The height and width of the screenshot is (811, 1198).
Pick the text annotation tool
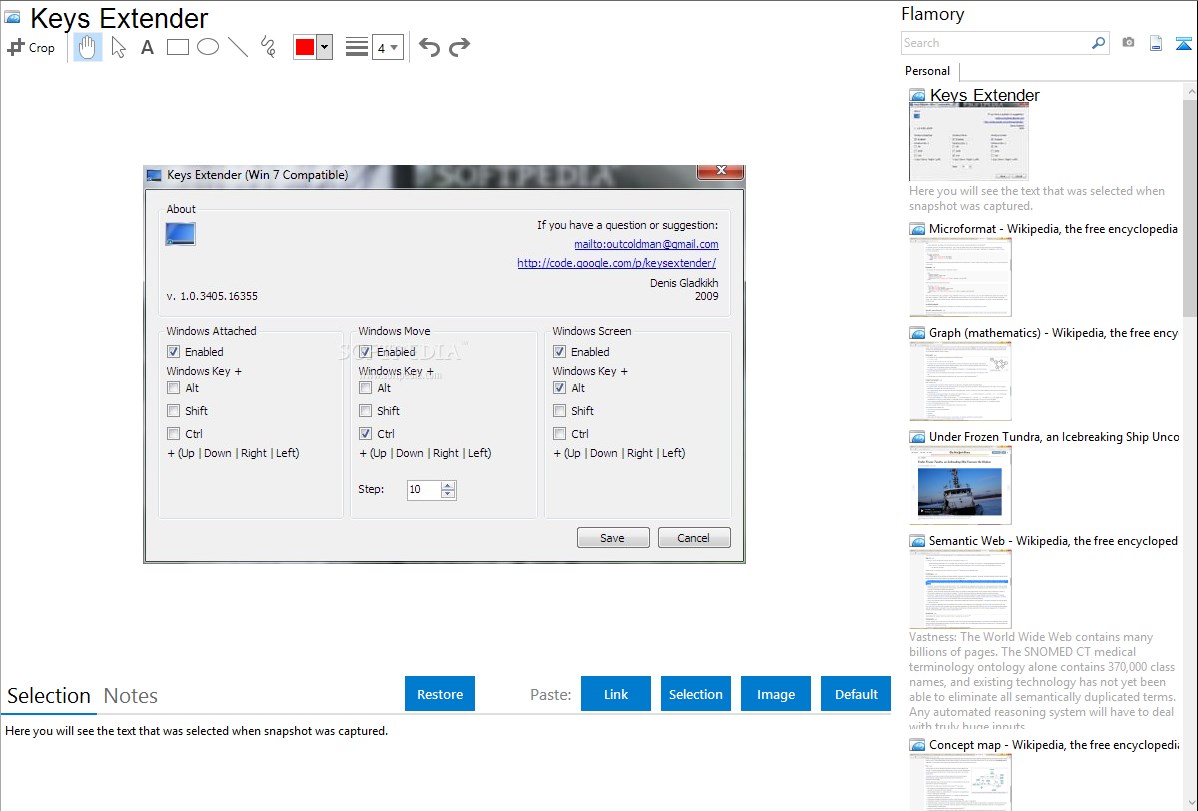(x=147, y=47)
